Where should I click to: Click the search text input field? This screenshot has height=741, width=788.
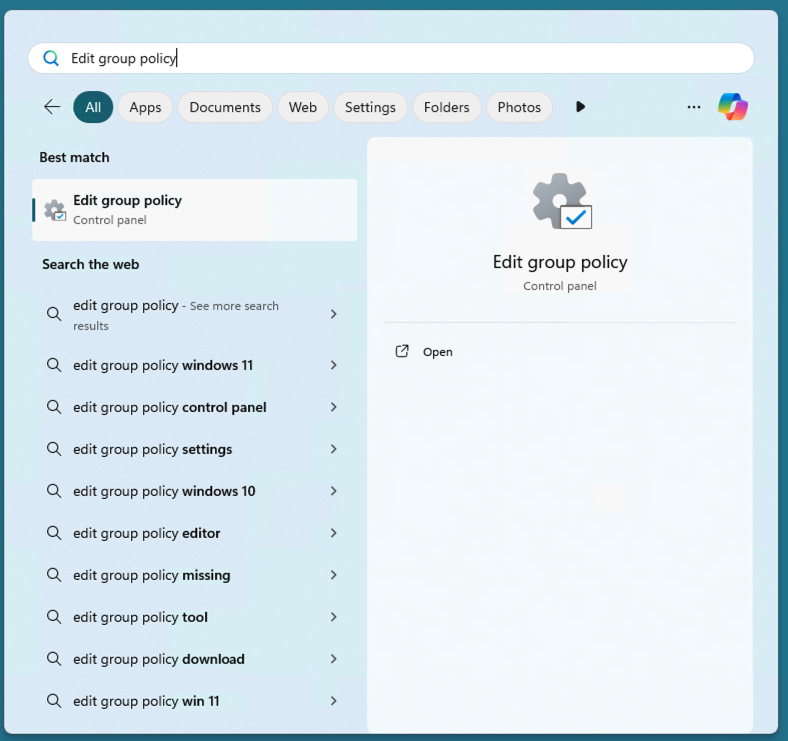click(x=400, y=58)
